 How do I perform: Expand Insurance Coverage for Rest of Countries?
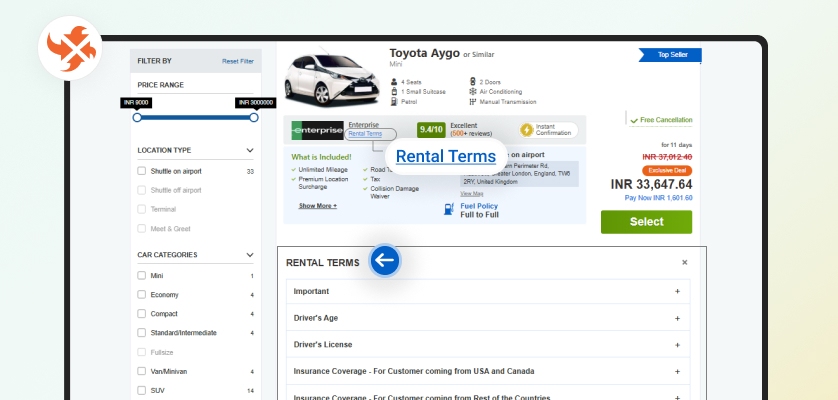tap(488, 395)
